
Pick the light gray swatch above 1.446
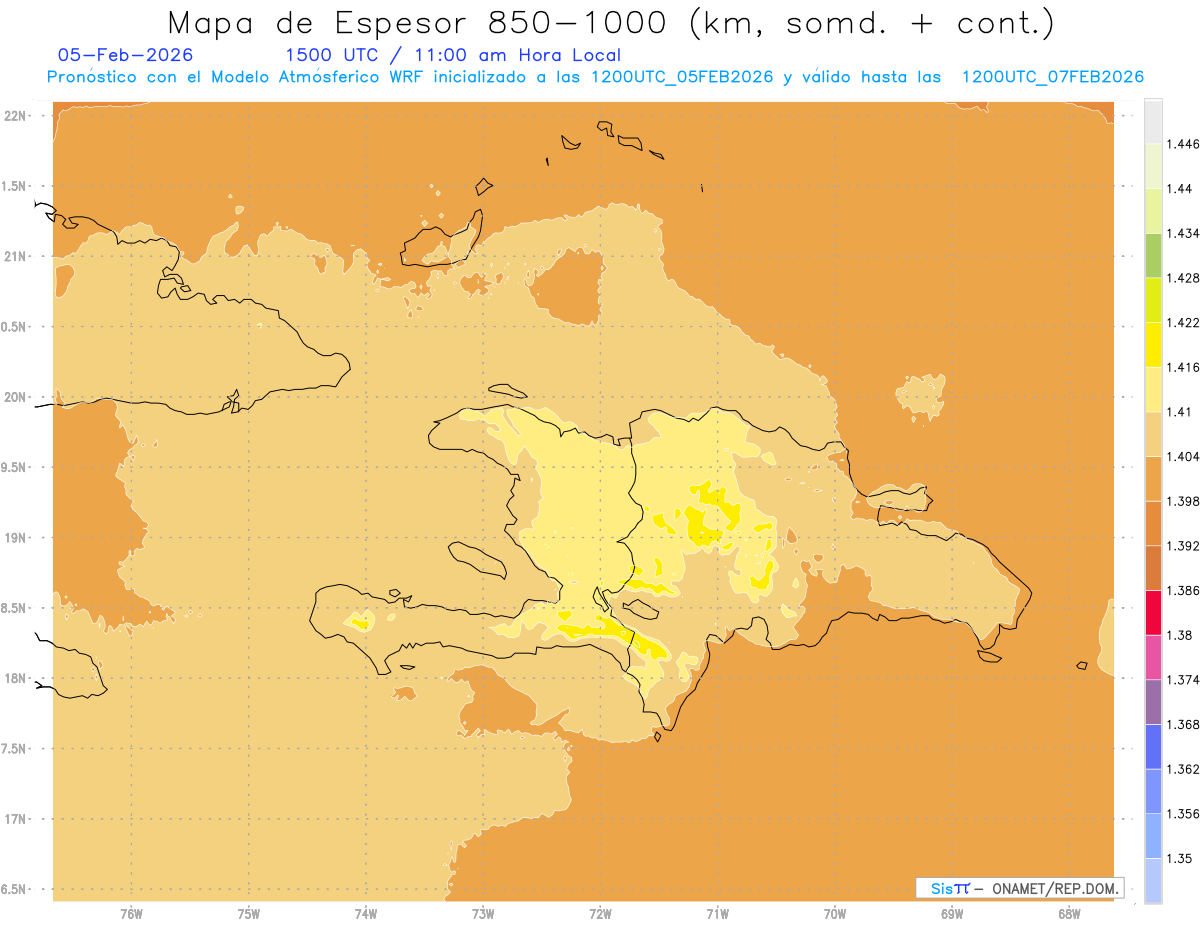point(1153,121)
